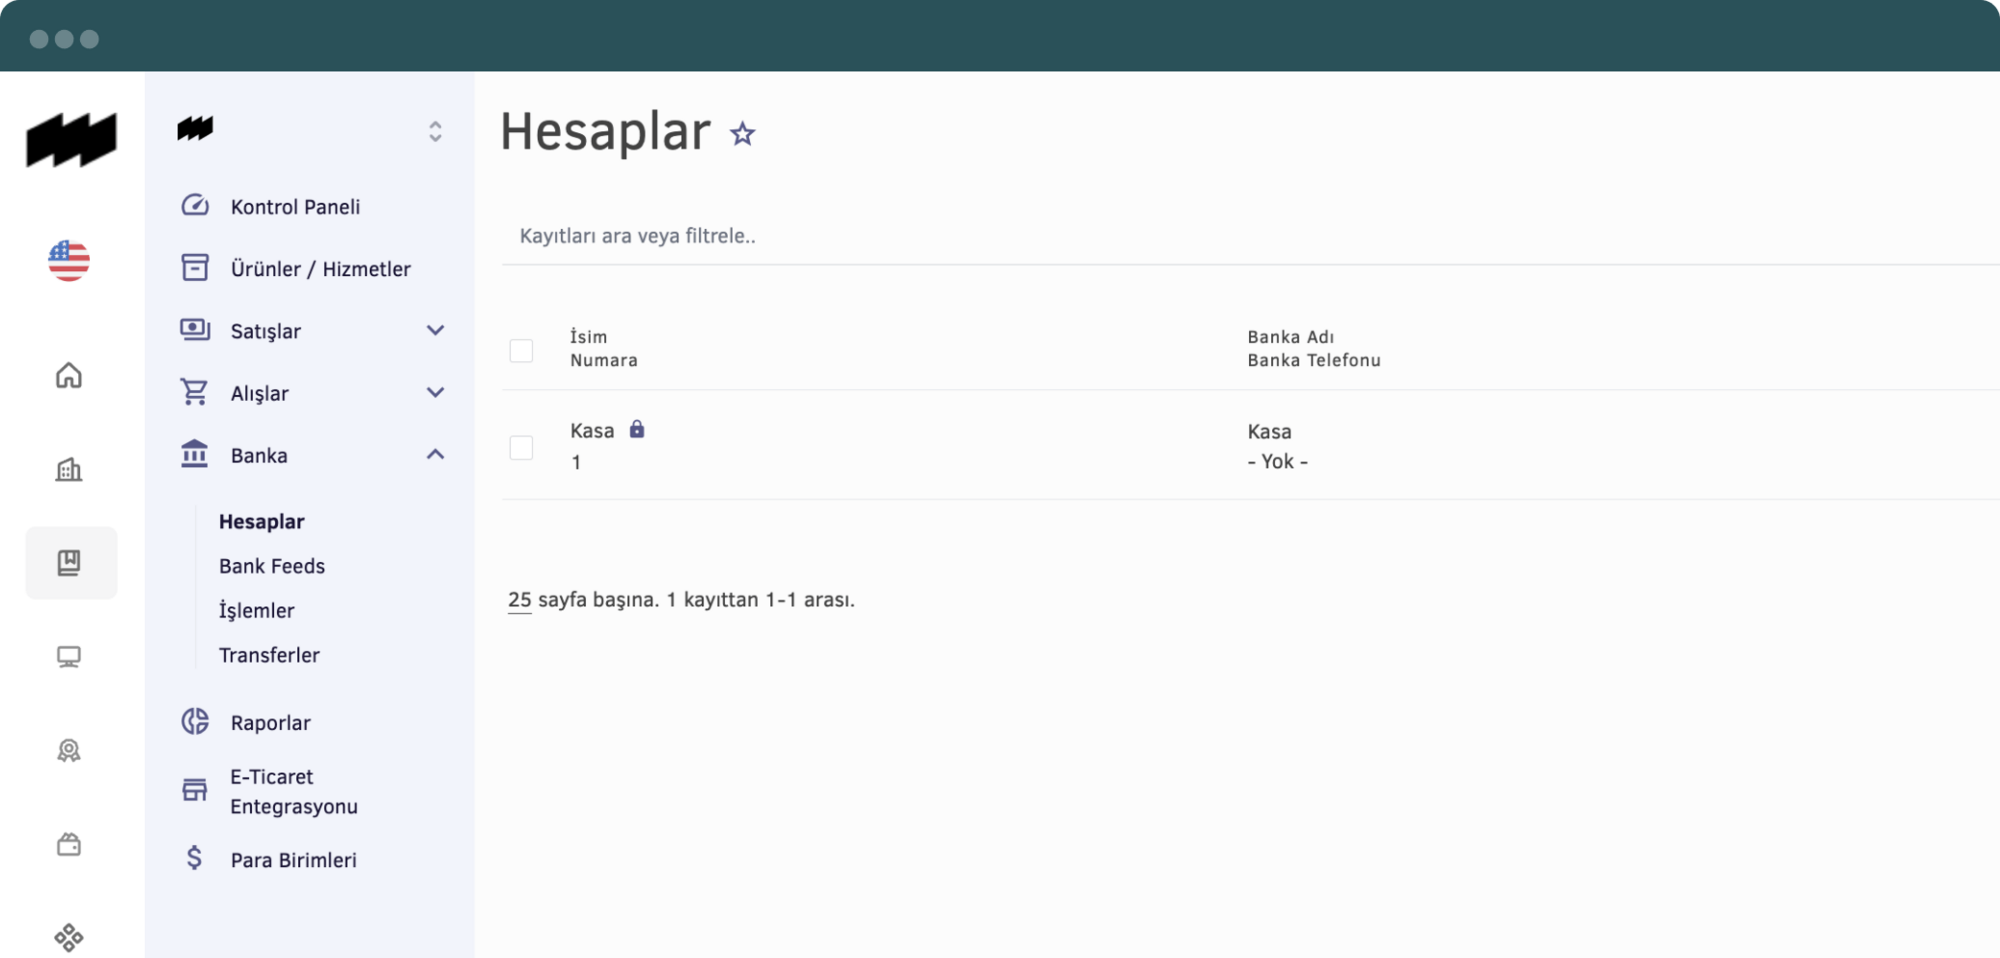2000x958 pixels.
Task: Click the Akaunting logo in left rail
Action: click(71, 139)
